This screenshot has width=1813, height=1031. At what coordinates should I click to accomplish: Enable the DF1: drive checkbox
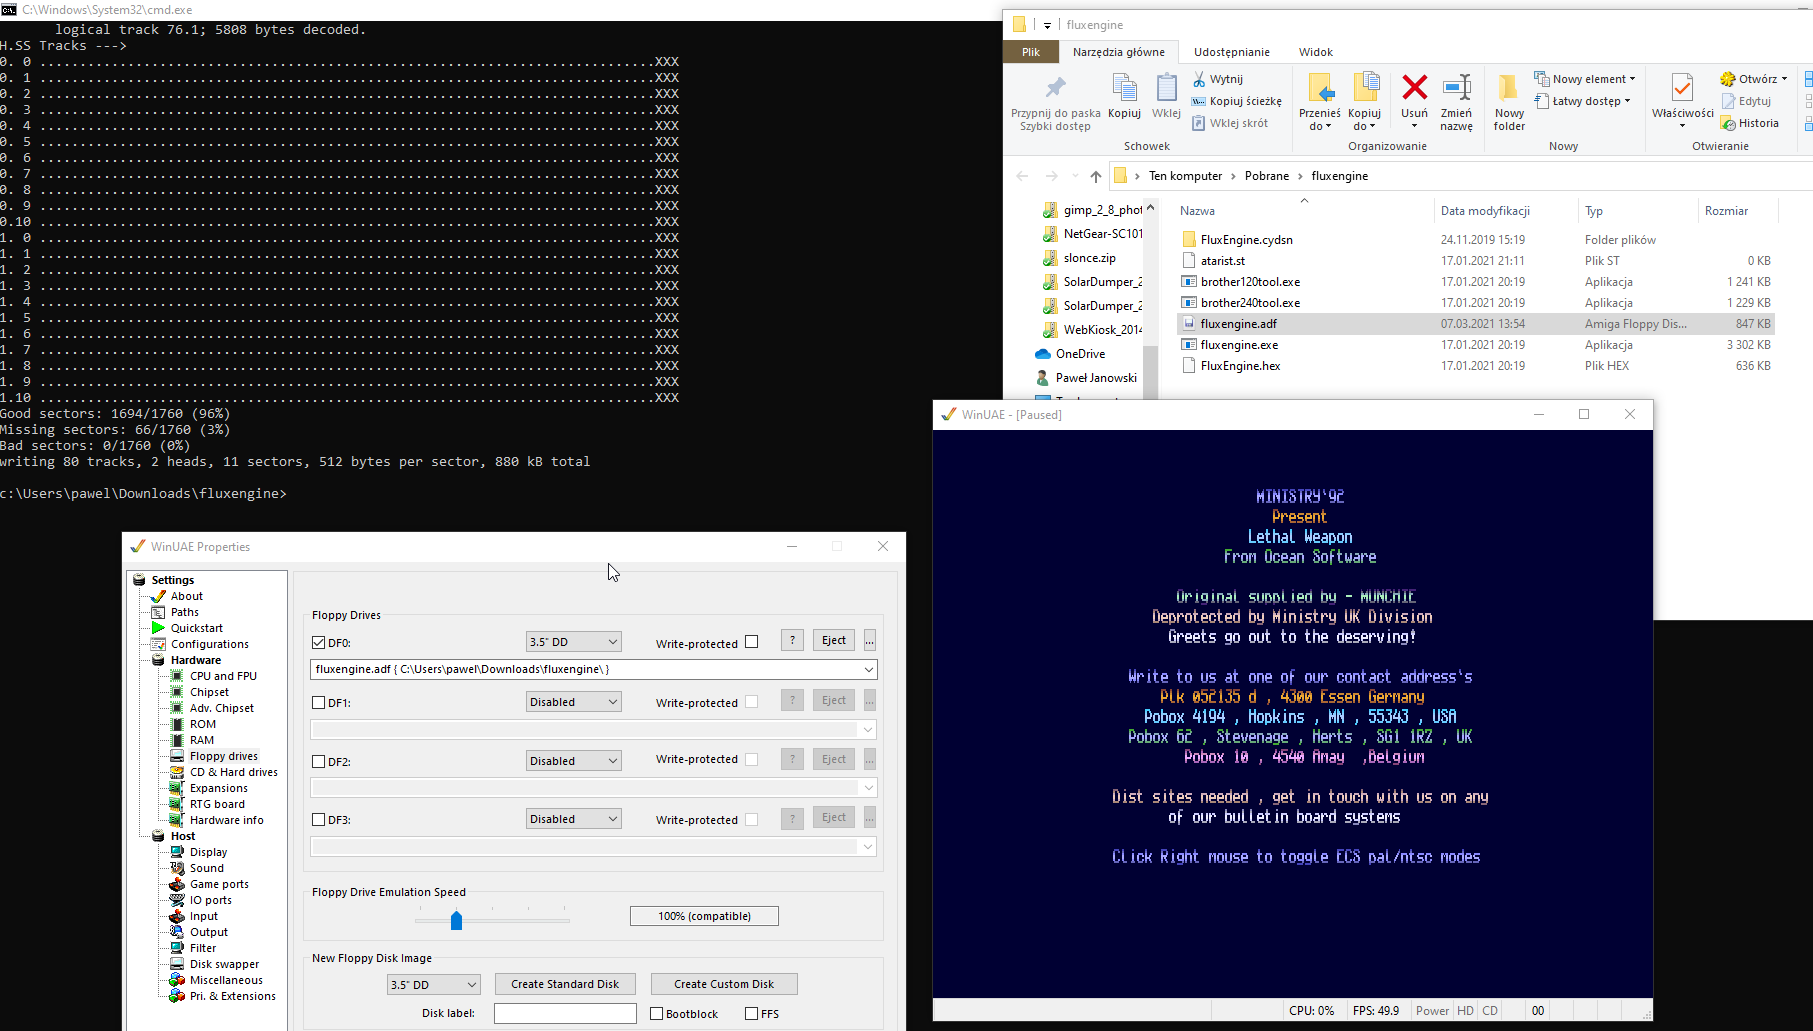tap(319, 703)
